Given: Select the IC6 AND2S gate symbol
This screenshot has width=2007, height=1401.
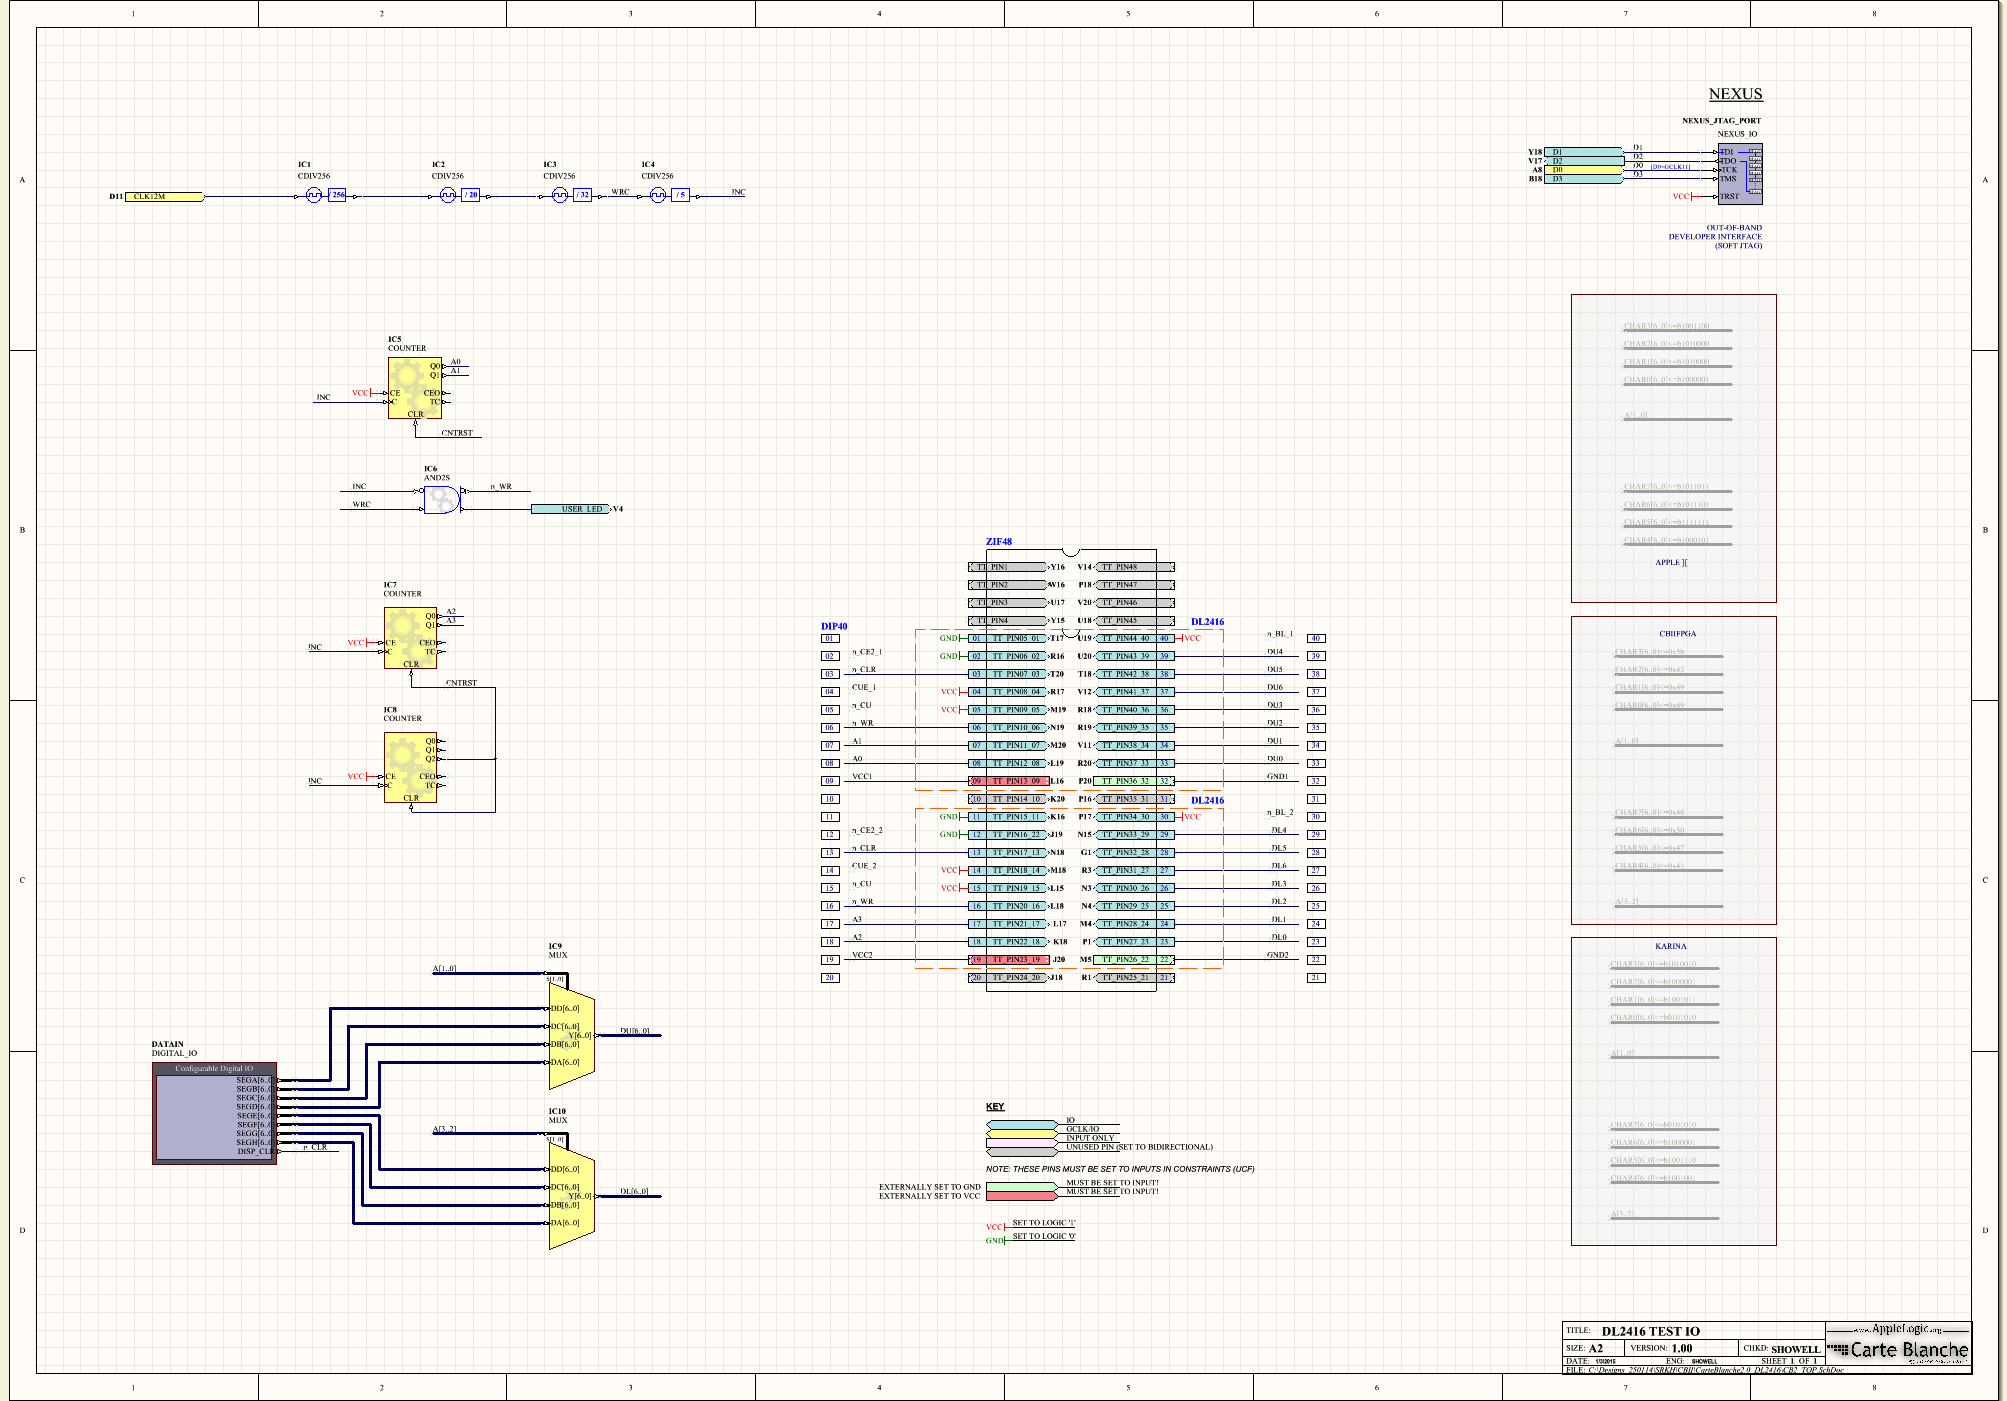Looking at the screenshot, I should [442, 499].
